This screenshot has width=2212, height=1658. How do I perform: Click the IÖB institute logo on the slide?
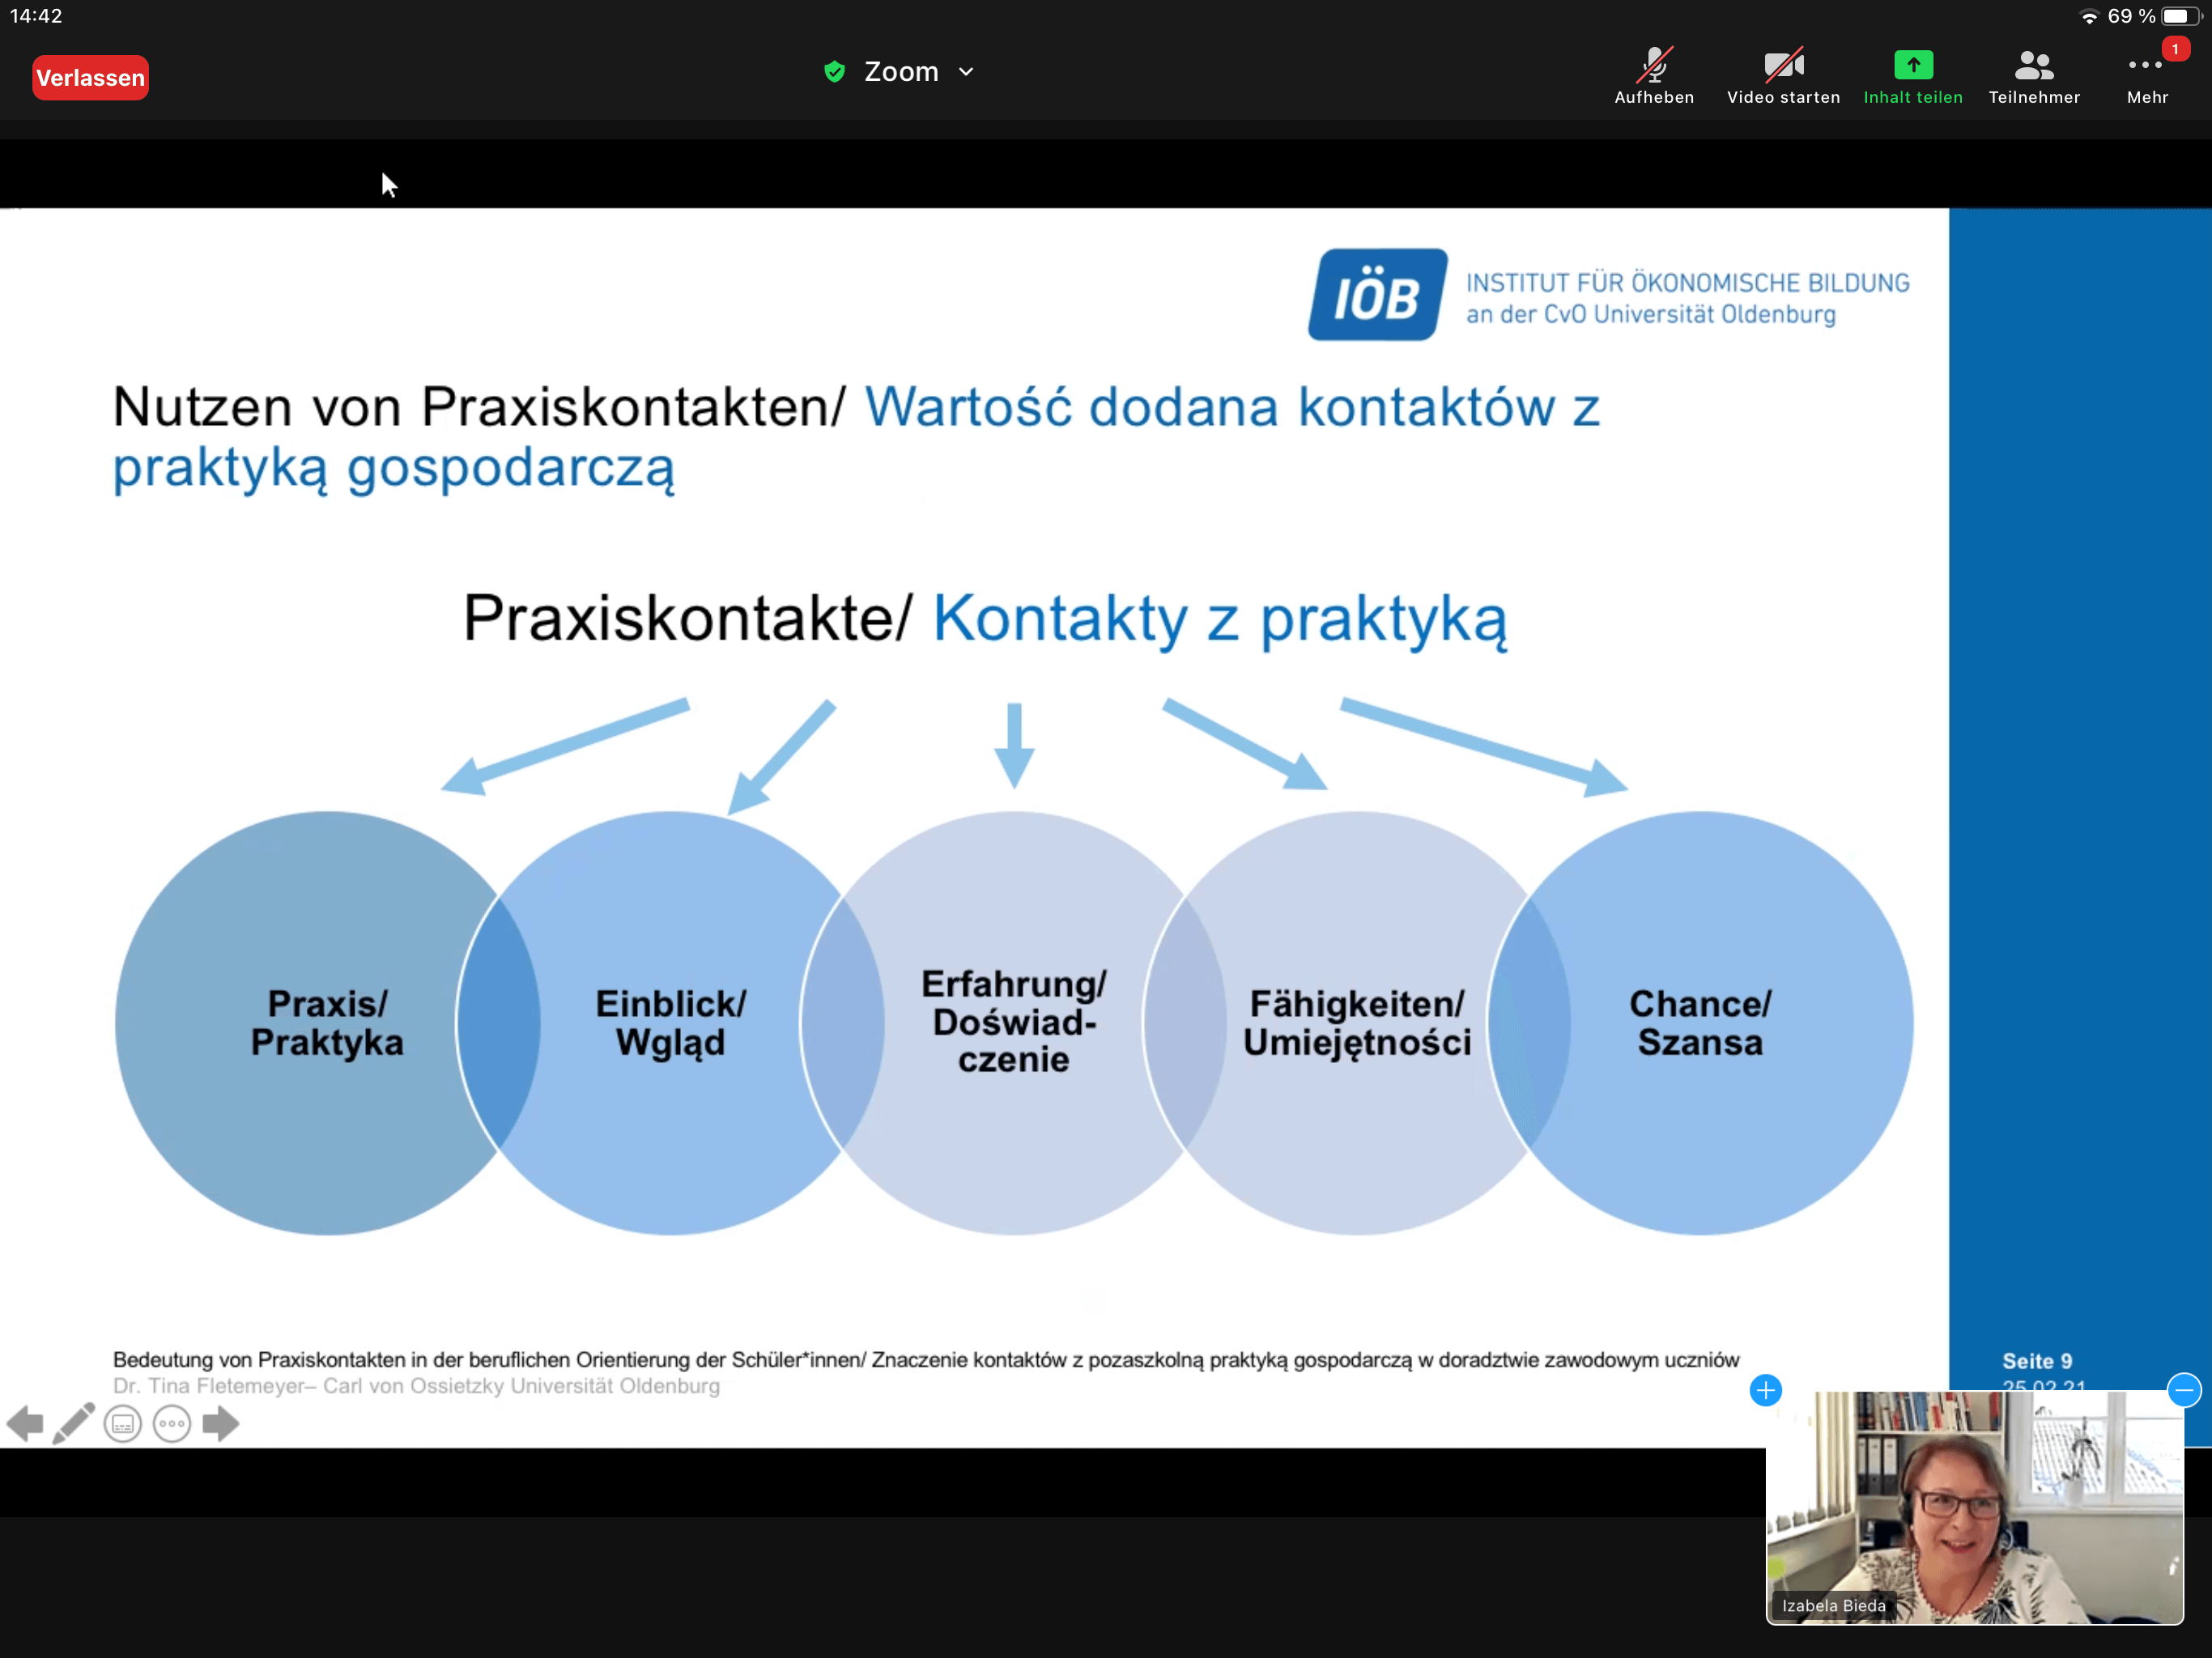point(1377,295)
